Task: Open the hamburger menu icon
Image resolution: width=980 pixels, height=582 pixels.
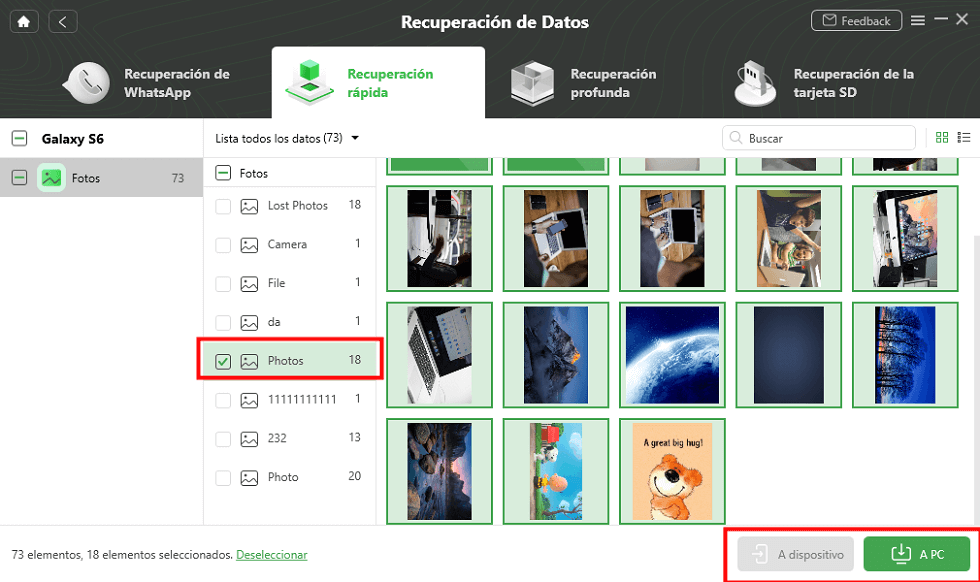Action: pyautogui.click(x=918, y=21)
